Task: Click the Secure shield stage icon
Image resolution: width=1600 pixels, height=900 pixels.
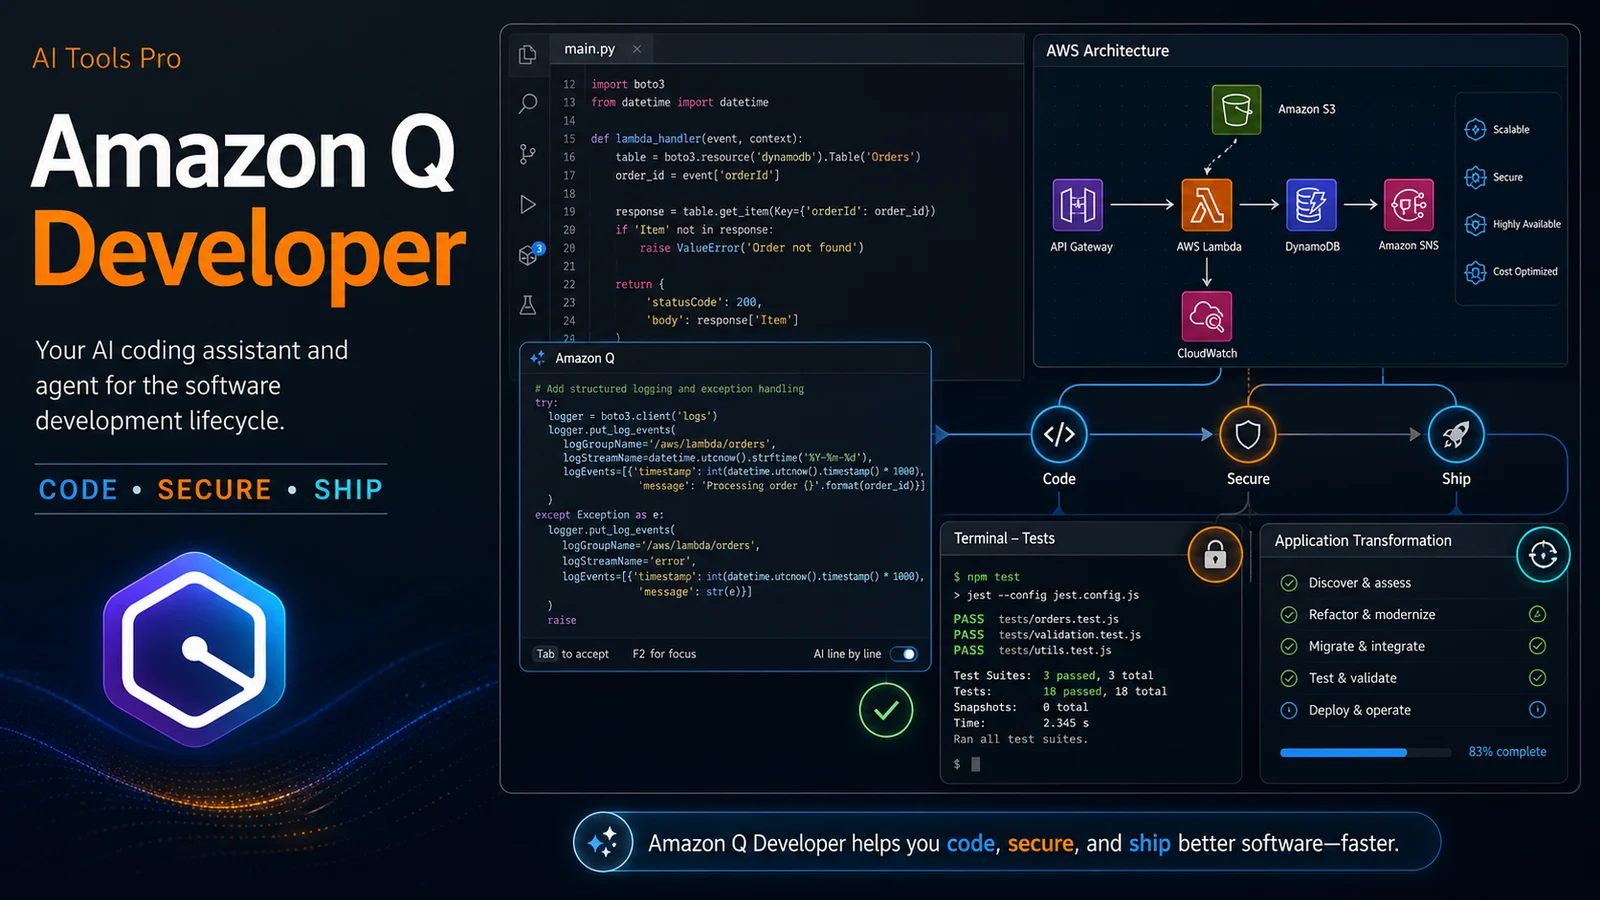Action: 1248,434
